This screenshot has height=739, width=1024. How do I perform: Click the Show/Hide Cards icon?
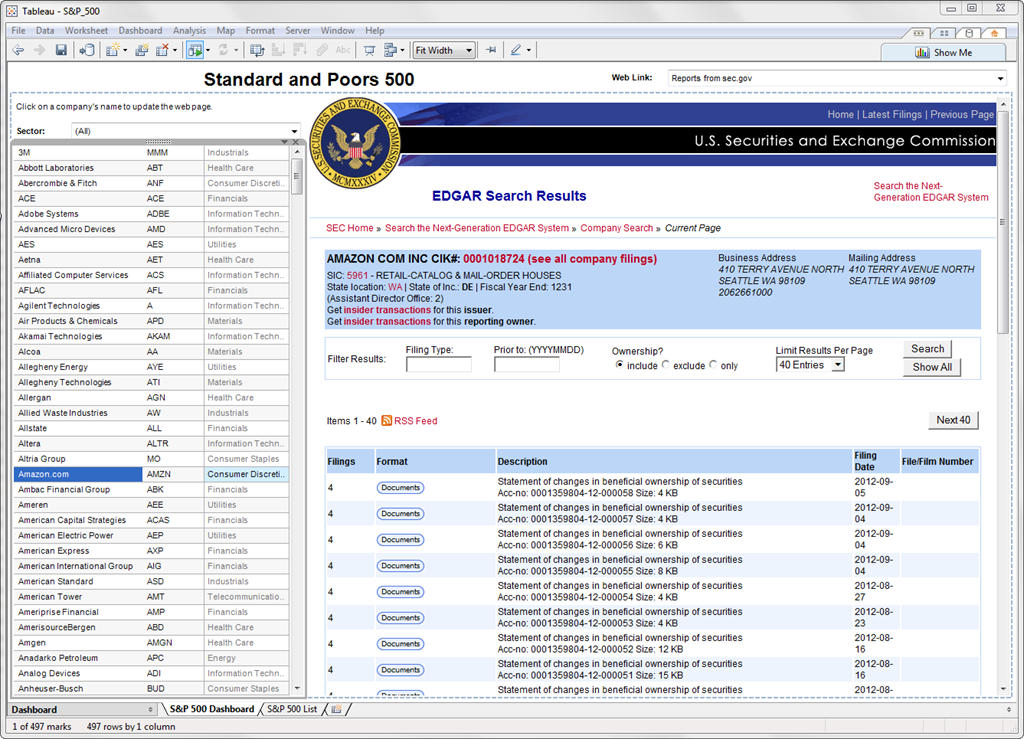[x=391, y=50]
